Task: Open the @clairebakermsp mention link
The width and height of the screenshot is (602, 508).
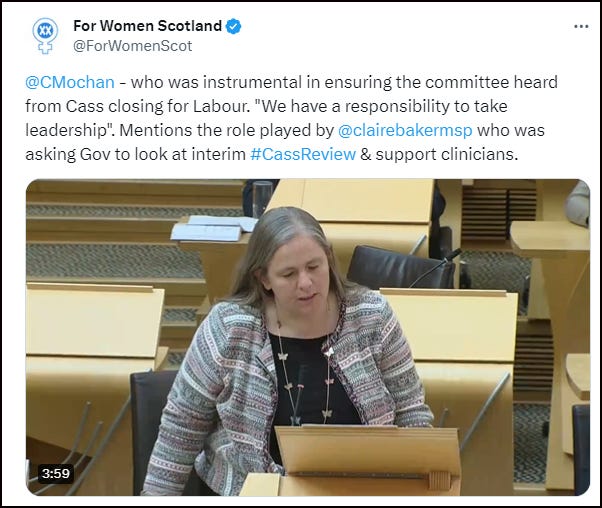Action: (405, 130)
